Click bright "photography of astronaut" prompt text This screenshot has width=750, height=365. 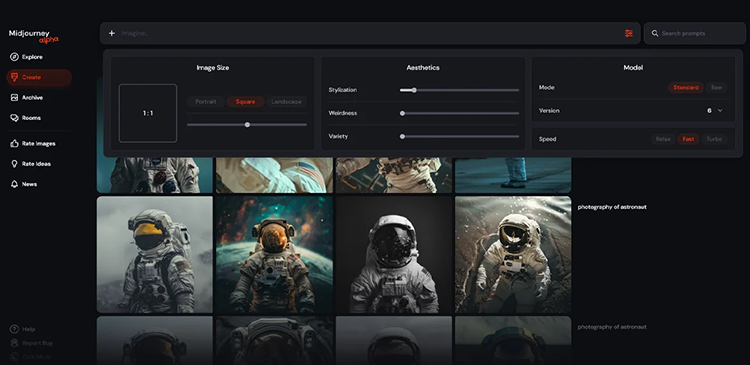pyautogui.click(x=612, y=207)
